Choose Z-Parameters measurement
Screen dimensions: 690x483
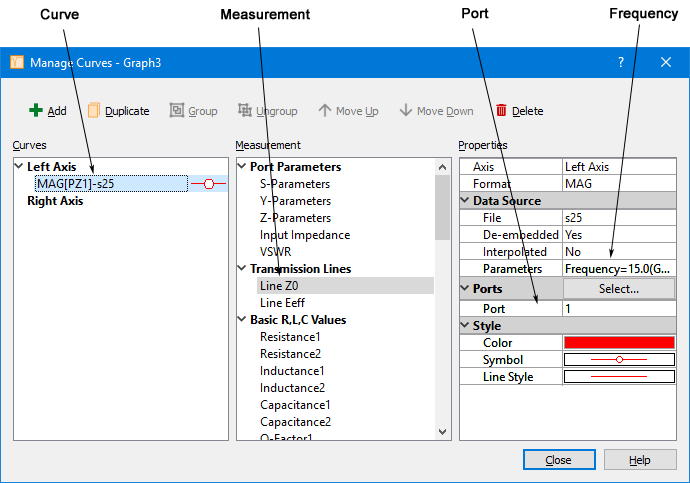[x=295, y=218]
